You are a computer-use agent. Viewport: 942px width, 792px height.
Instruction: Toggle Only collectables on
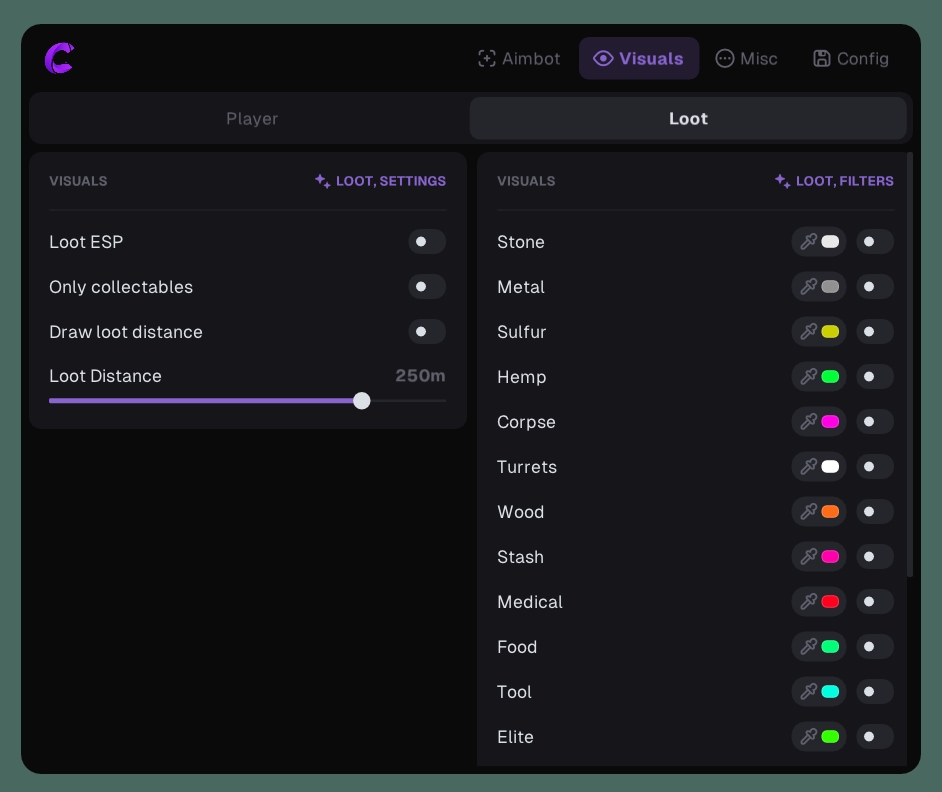tap(427, 286)
